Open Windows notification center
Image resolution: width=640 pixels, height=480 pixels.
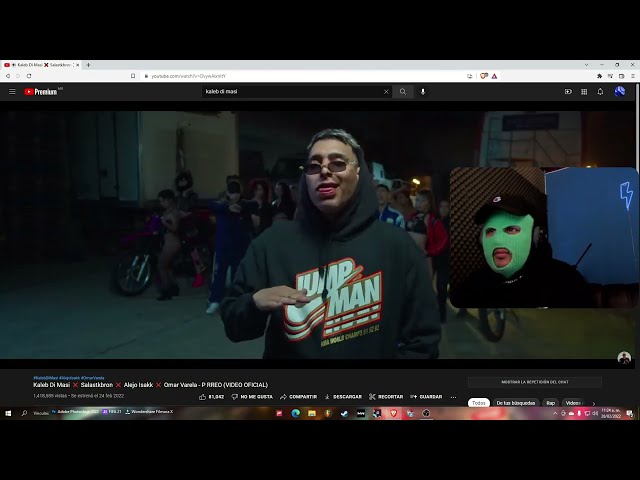point(630,413)
